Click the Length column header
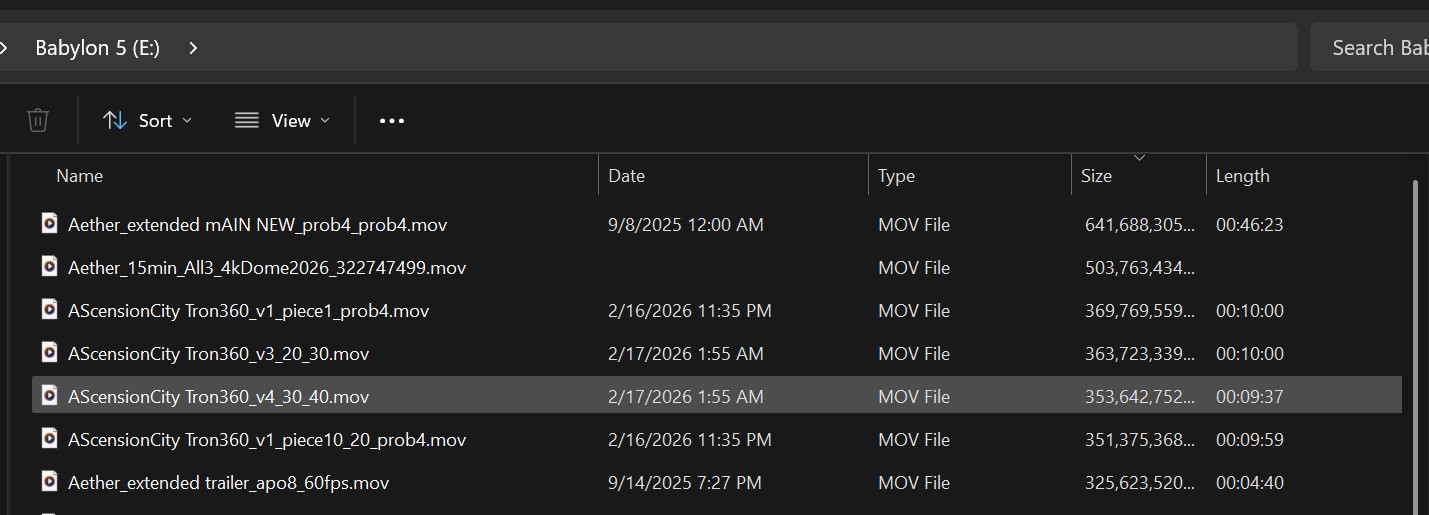1429x515 pixels. tap(1242, 176)
